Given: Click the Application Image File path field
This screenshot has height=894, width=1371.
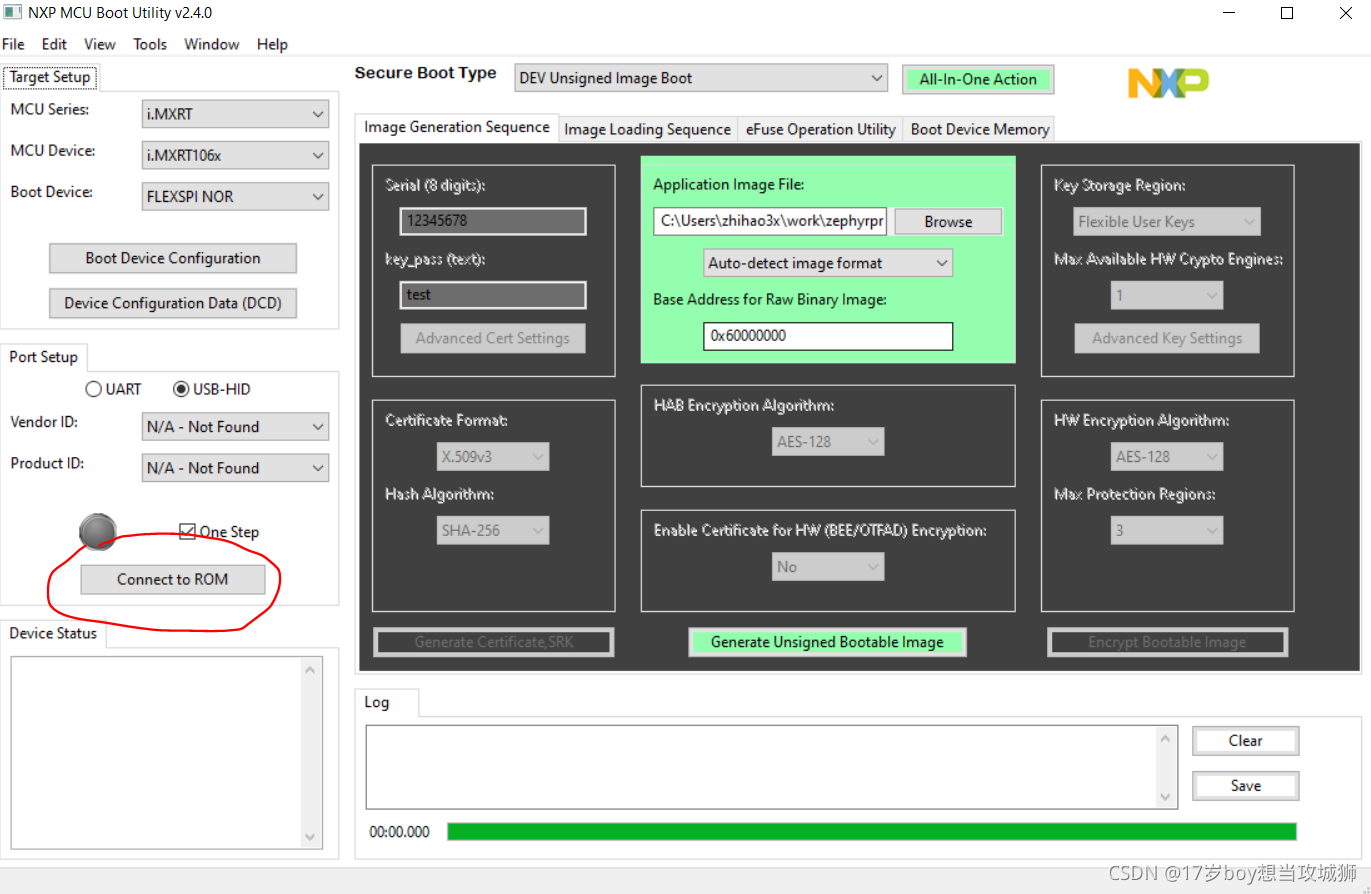Looking at the screenshot, I should coord(770,221).
